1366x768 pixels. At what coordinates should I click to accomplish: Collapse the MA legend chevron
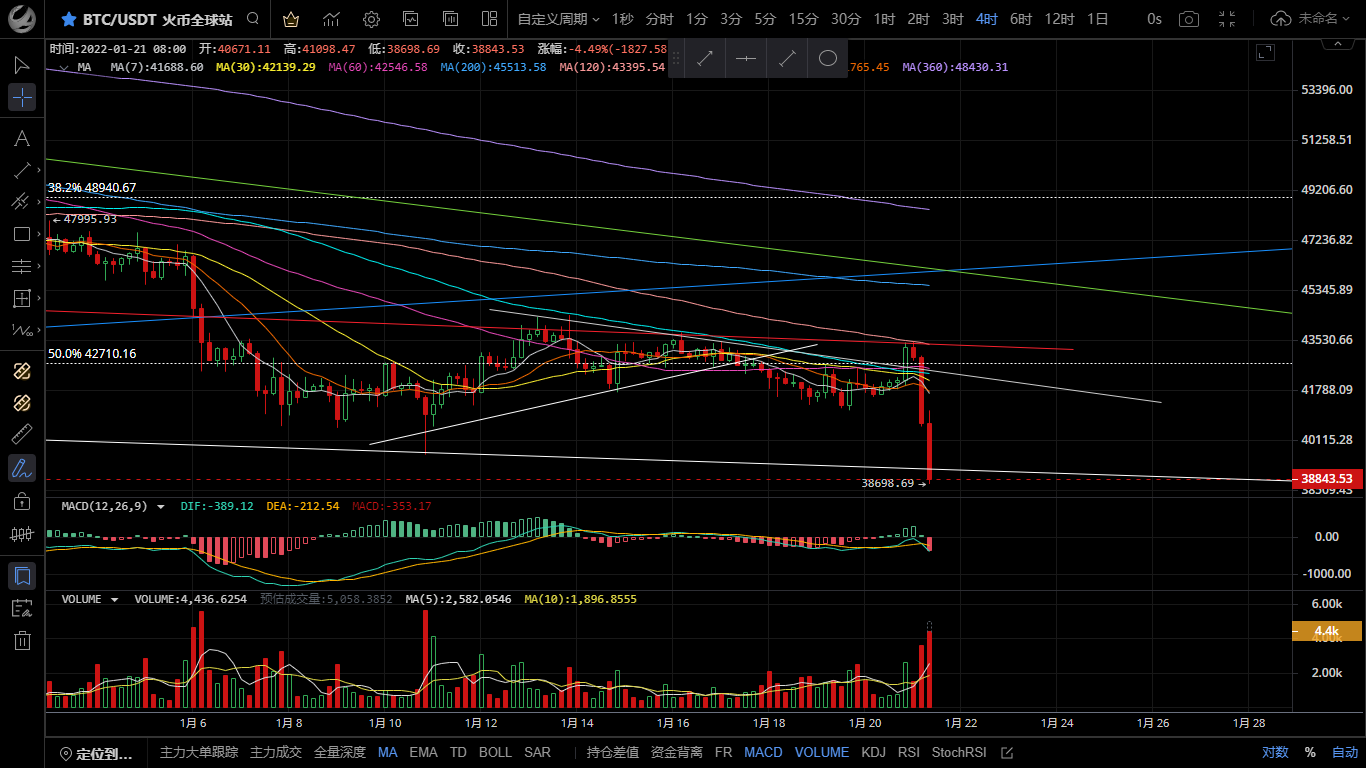pos(63,67)
